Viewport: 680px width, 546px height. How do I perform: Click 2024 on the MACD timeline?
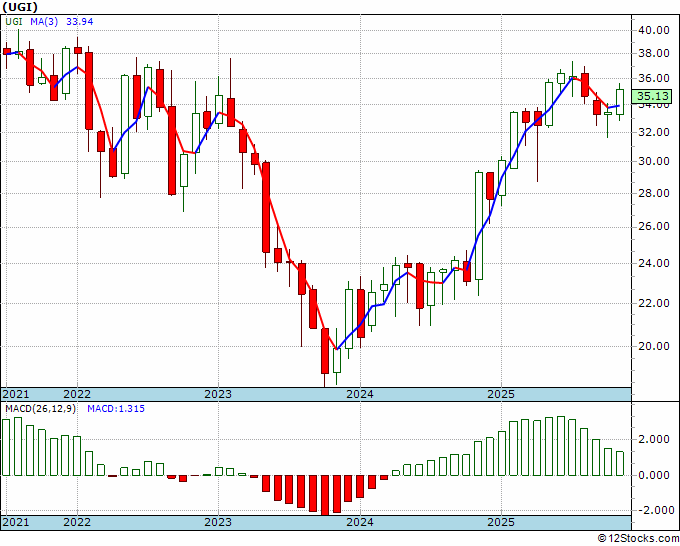coord(360,522)
